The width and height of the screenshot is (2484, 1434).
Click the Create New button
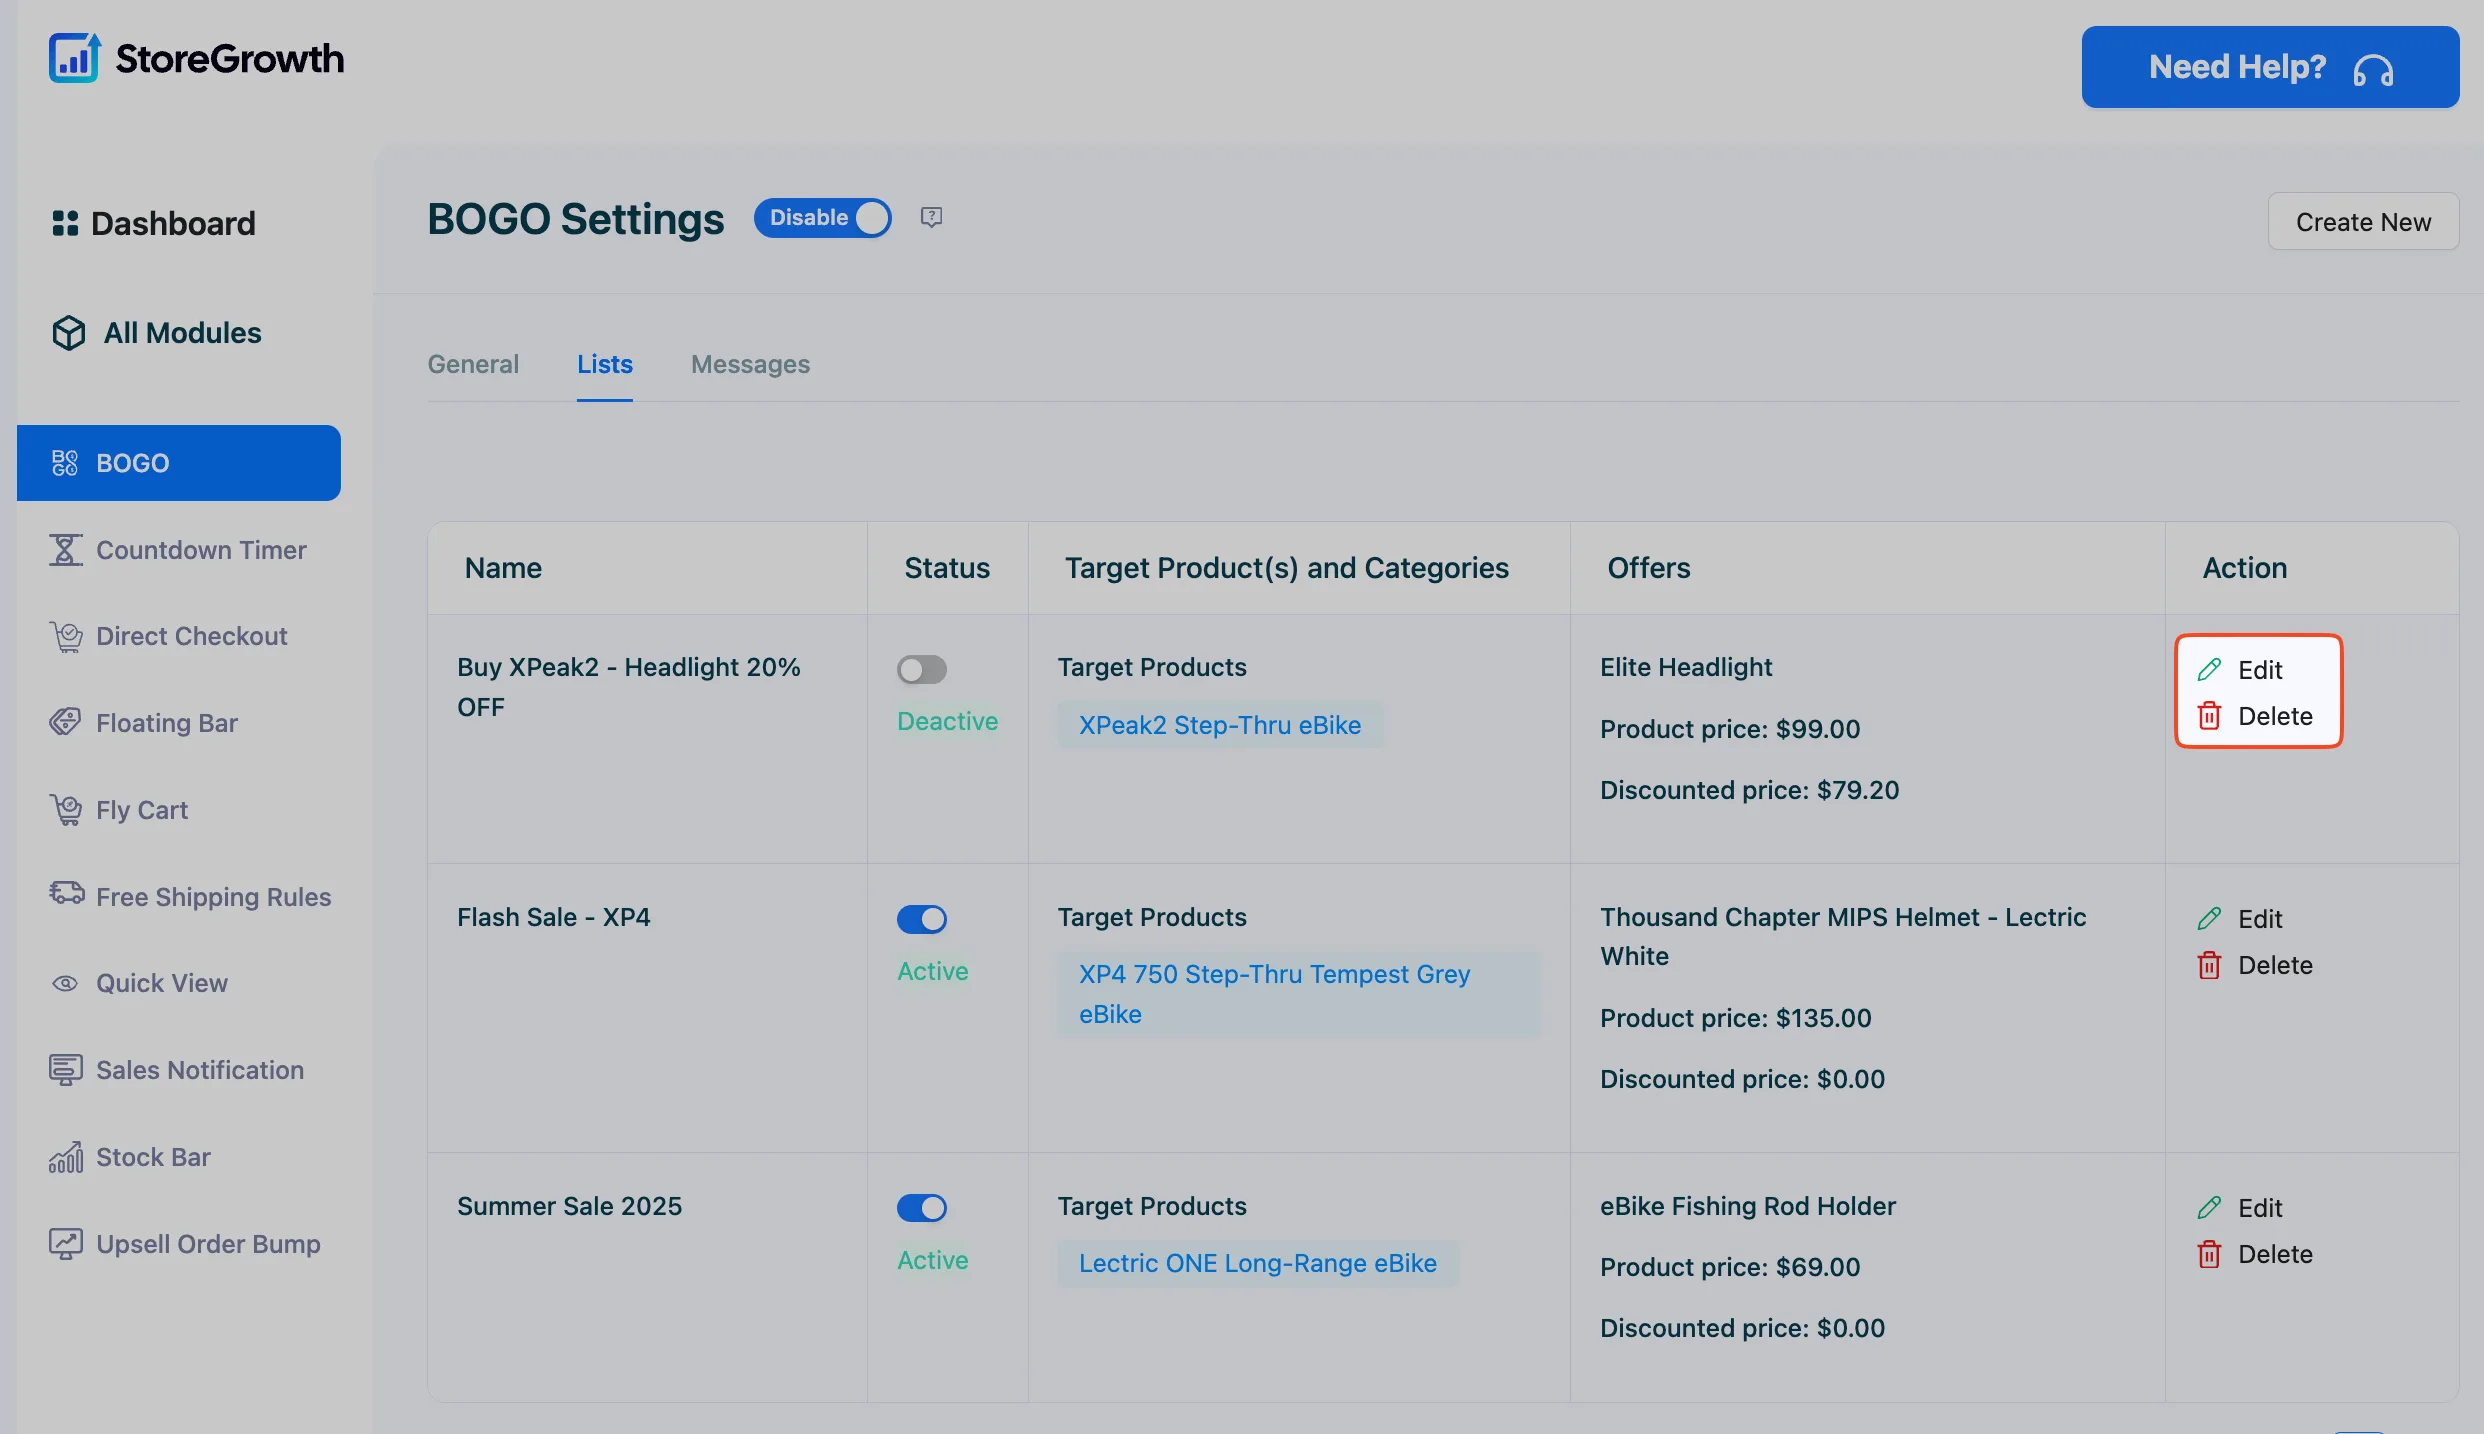[x=2363, y=222]
